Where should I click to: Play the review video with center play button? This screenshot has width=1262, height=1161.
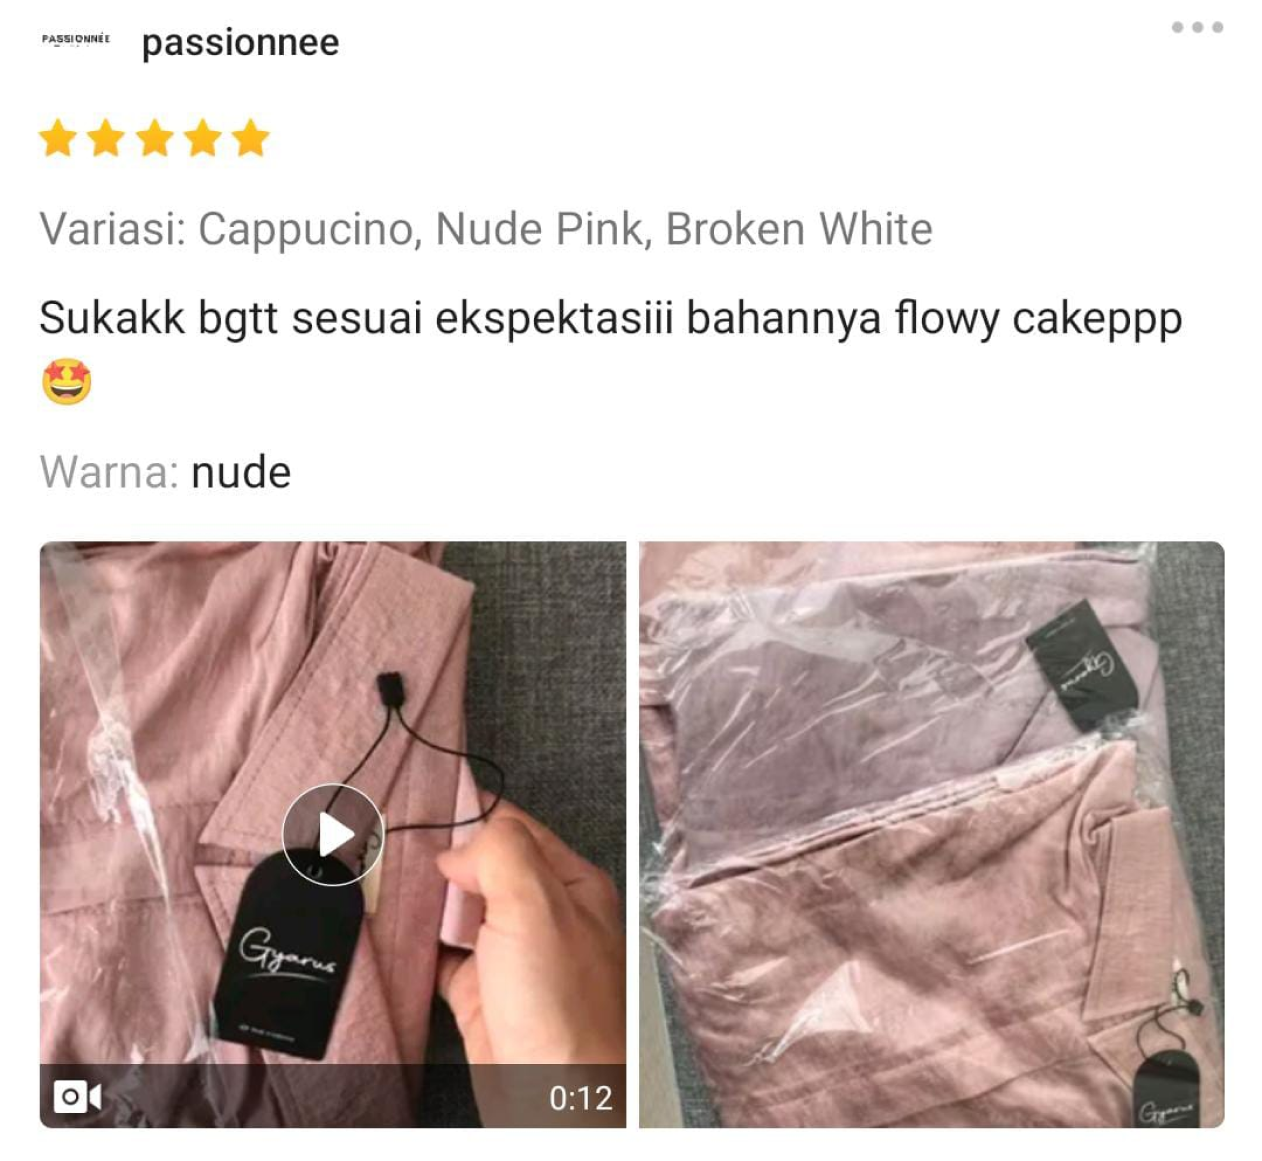(333, 834)
